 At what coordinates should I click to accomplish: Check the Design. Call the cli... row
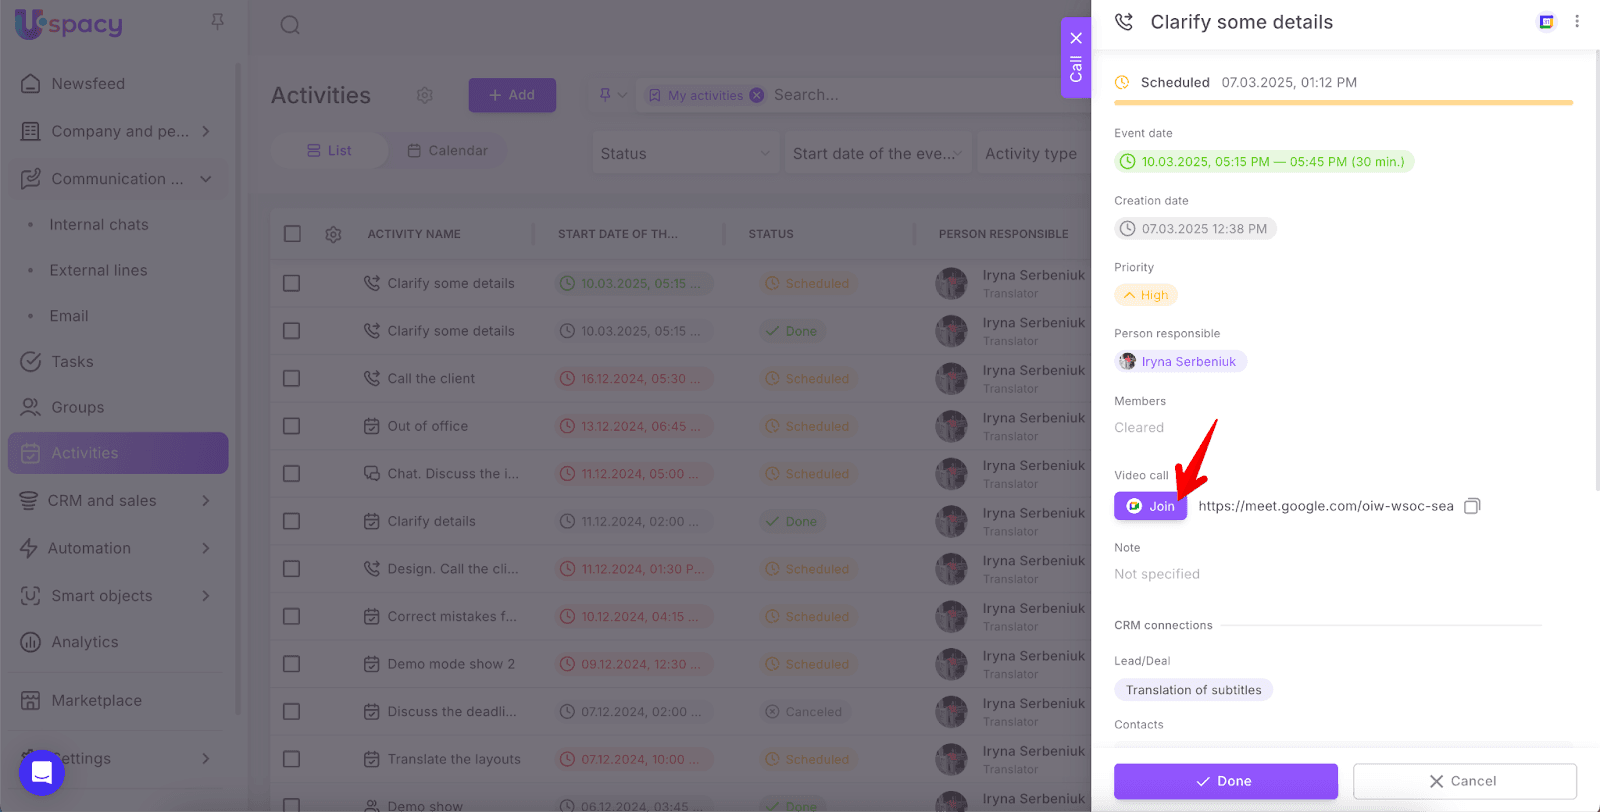[x=292, y=569]
